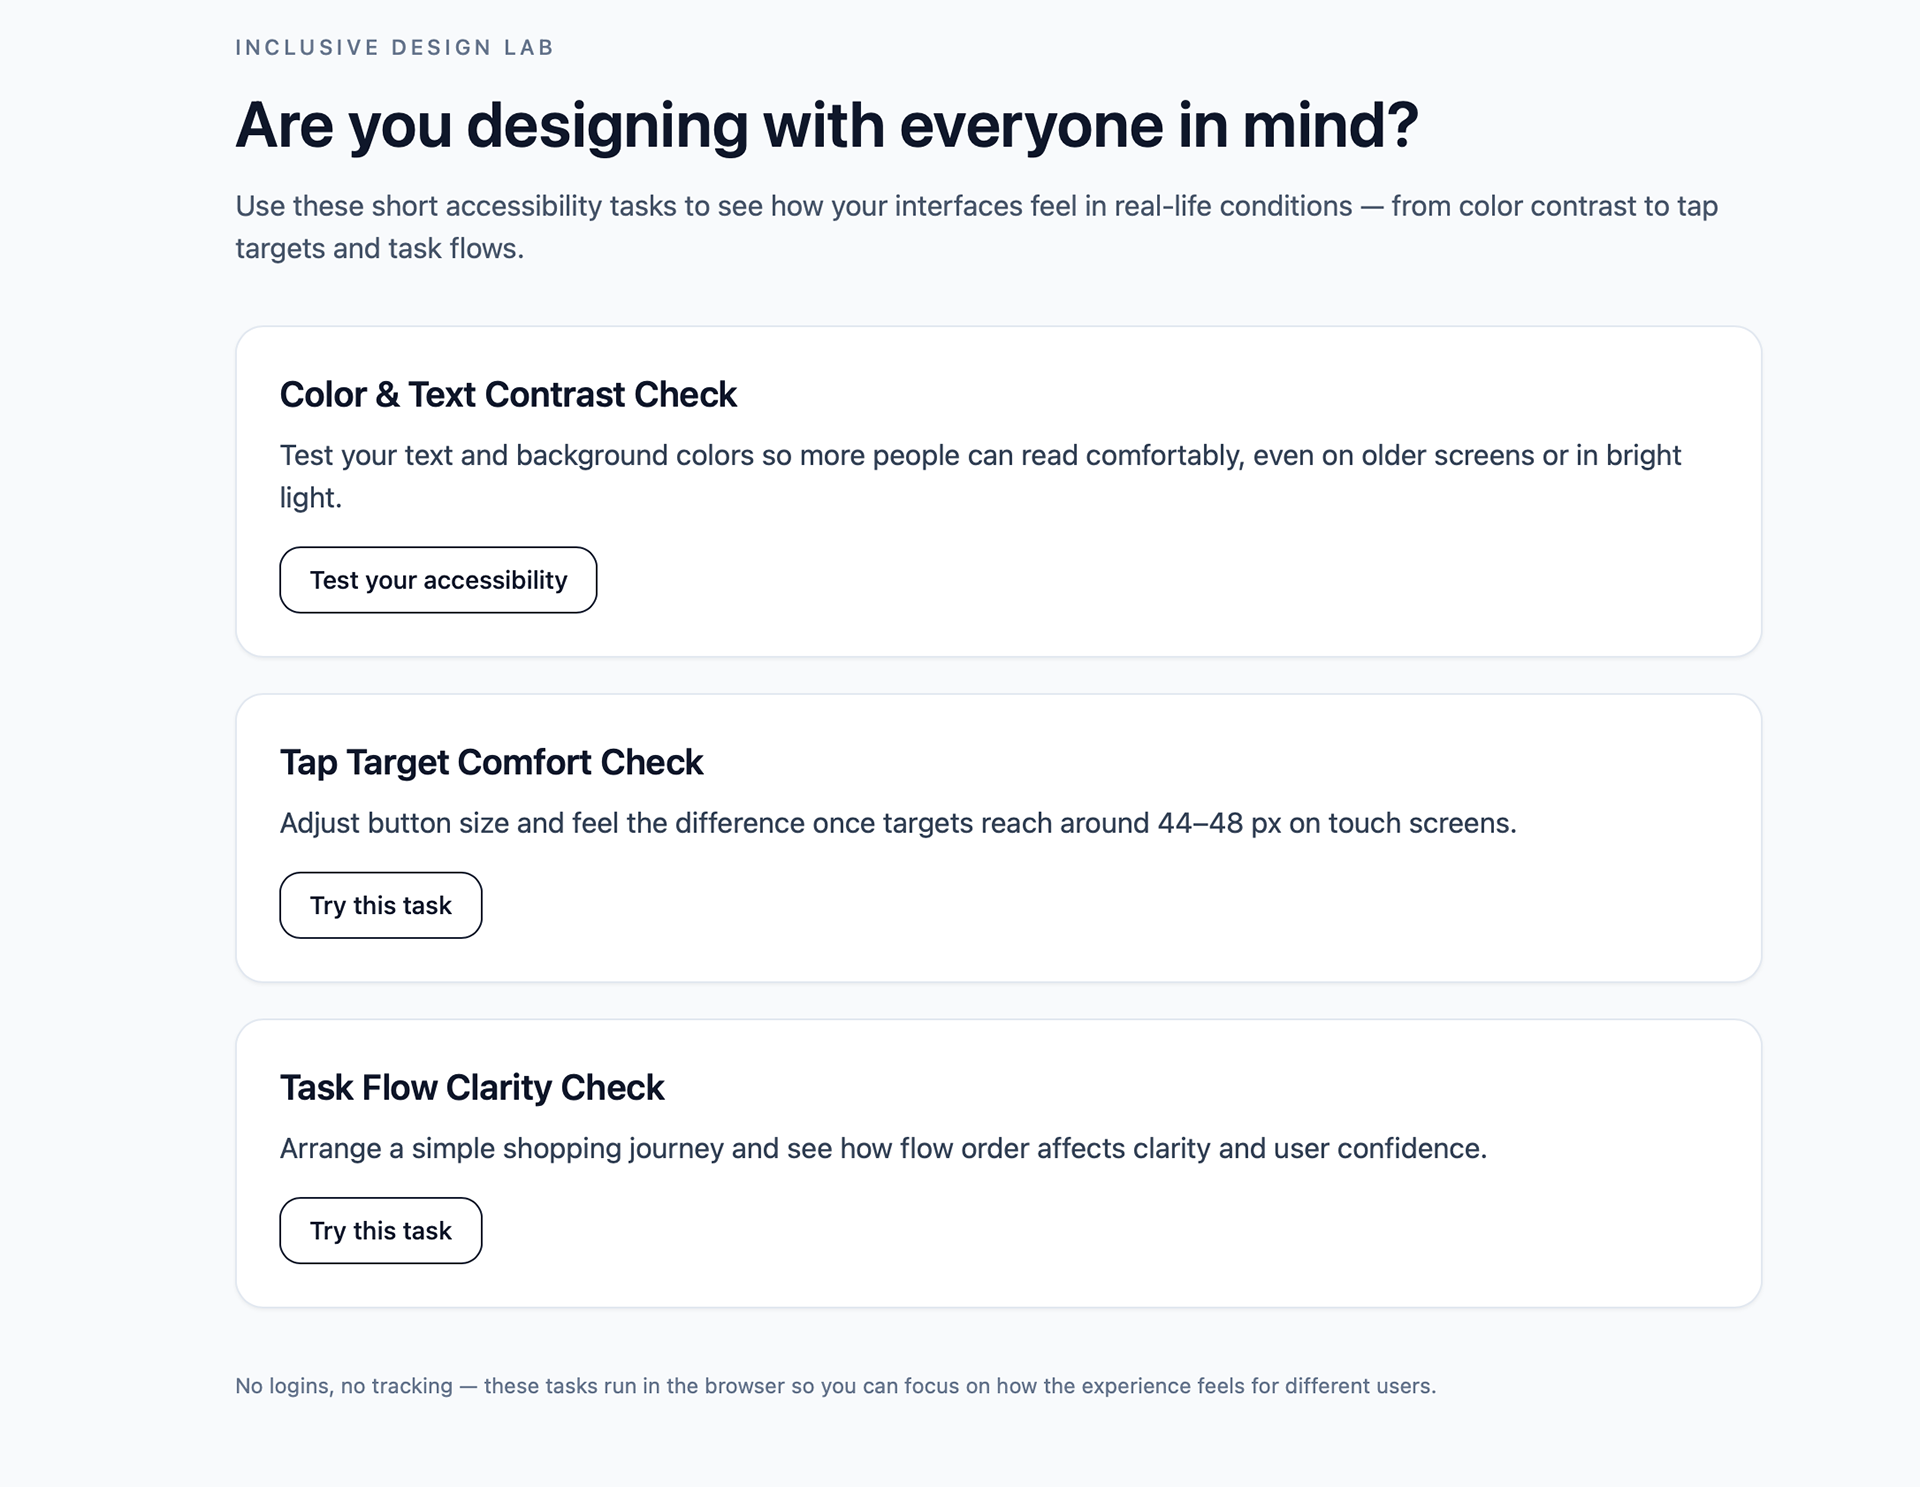Click the description starting "Arrange a simple shopping journey"
This screenshot has width=1920, height=1487.
[x=882, y=1148]
